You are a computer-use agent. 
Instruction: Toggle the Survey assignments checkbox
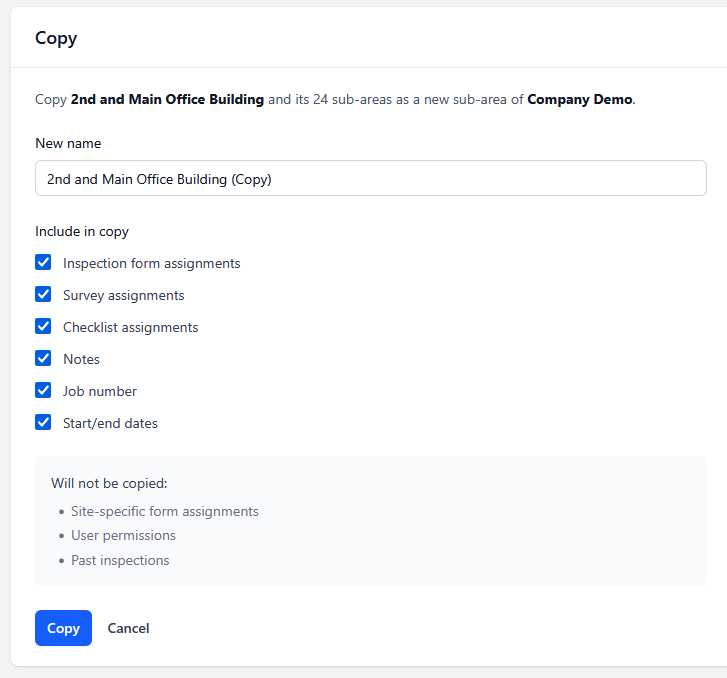pos(43,295)
